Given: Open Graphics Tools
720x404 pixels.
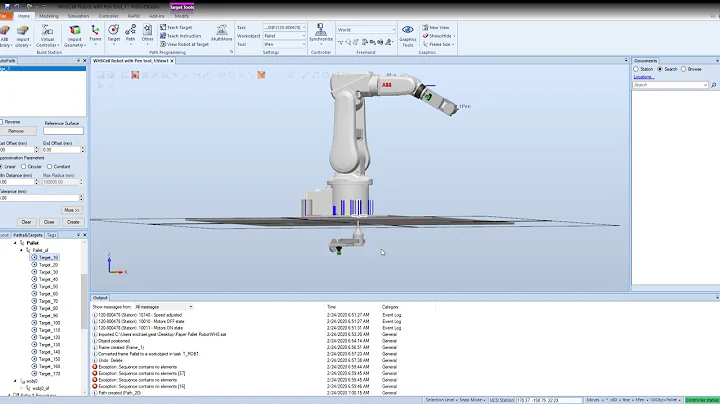Looking at the screenshot, I should [407, 36].
